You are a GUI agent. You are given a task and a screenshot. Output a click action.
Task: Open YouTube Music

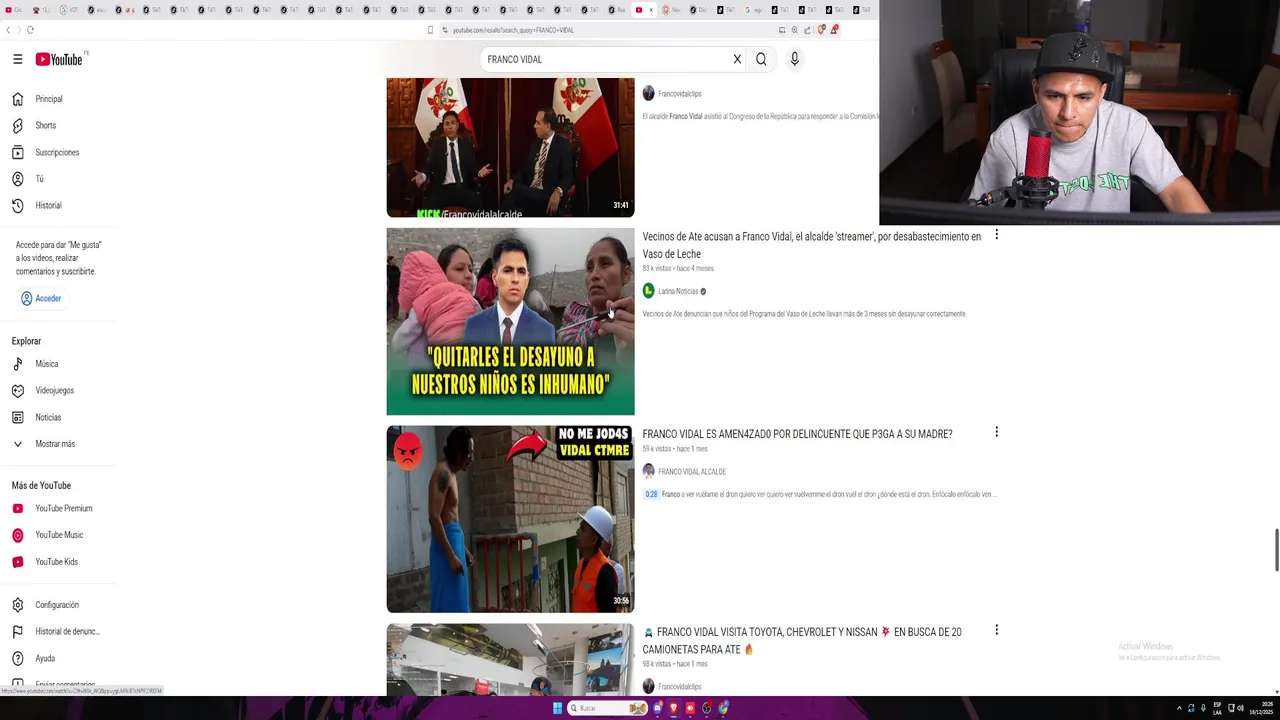click(x=57, y=535)
